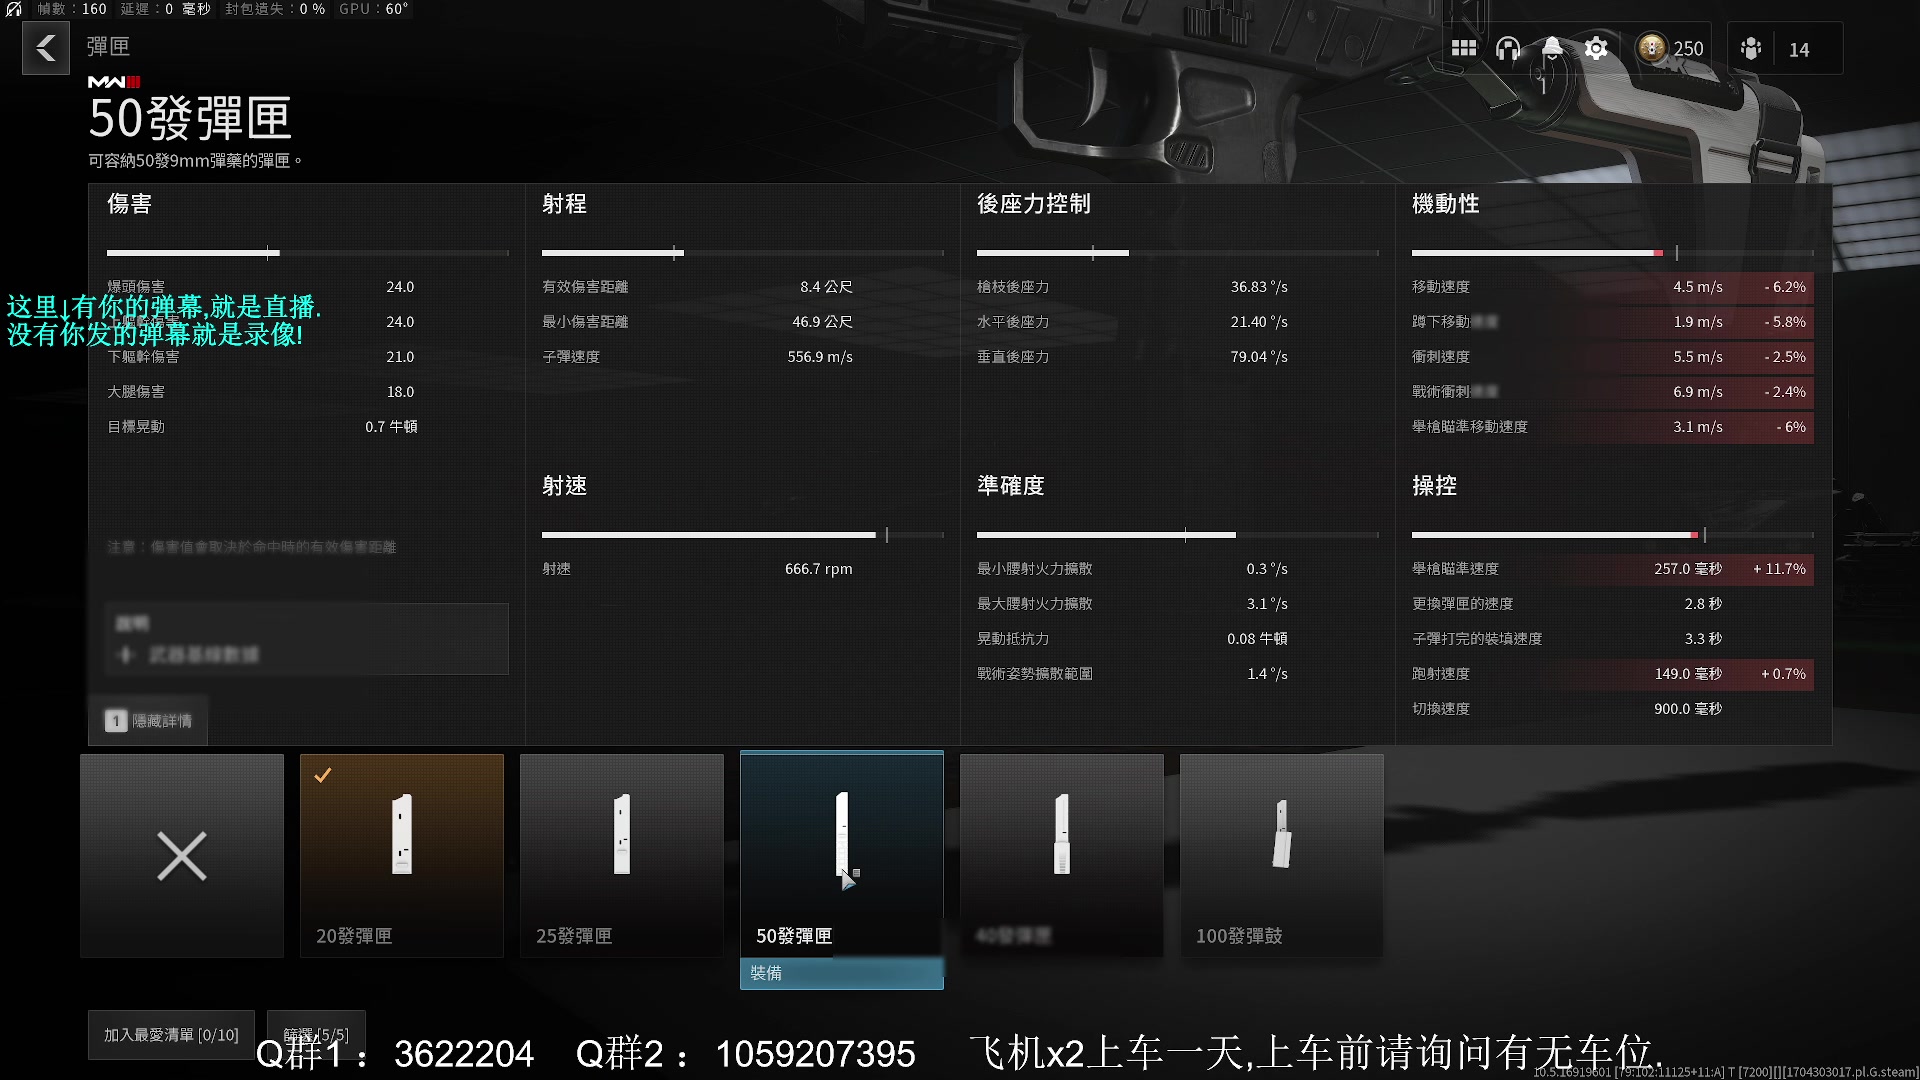Click the 機動性 mobility stat bar

click(1613, 253)
